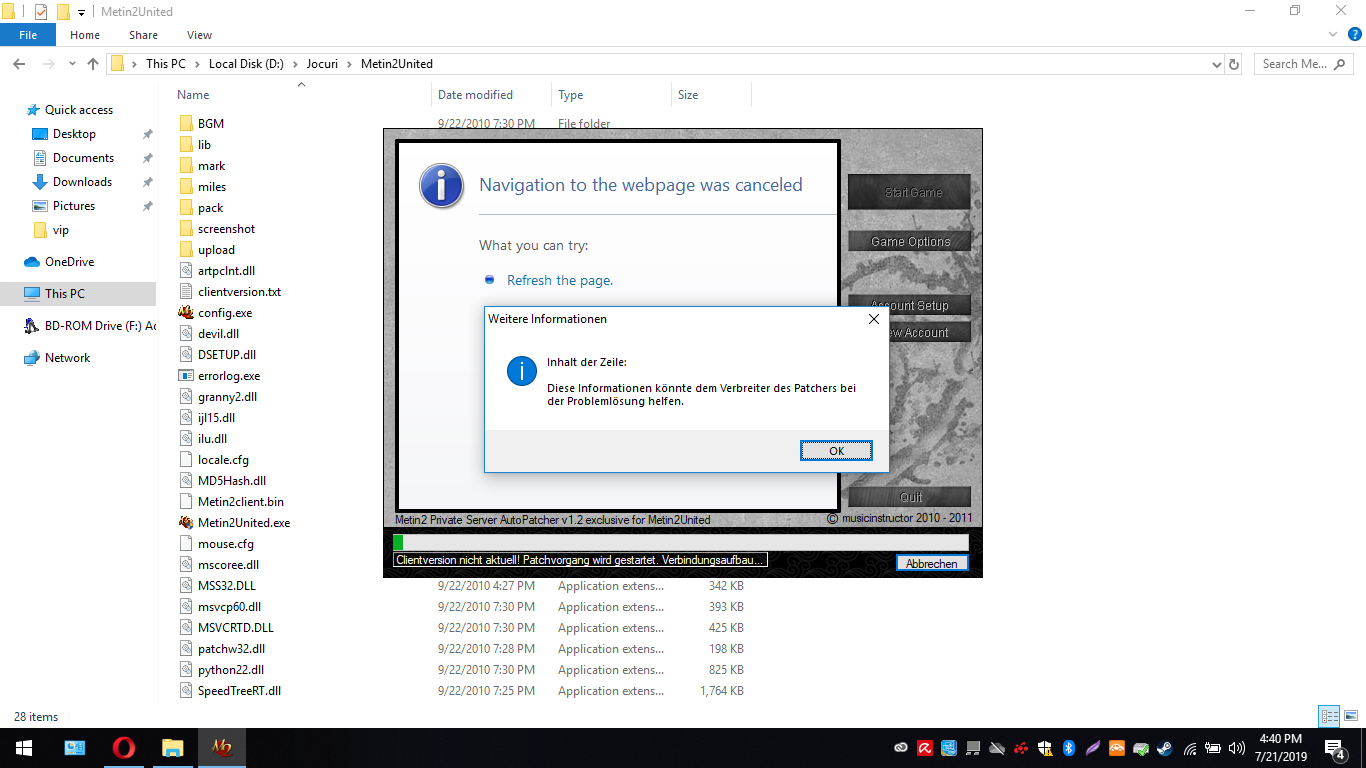Screen dimensions: 1366x768
Task: Go back in Explorer navigation
Action: click(x=18, y=64)
